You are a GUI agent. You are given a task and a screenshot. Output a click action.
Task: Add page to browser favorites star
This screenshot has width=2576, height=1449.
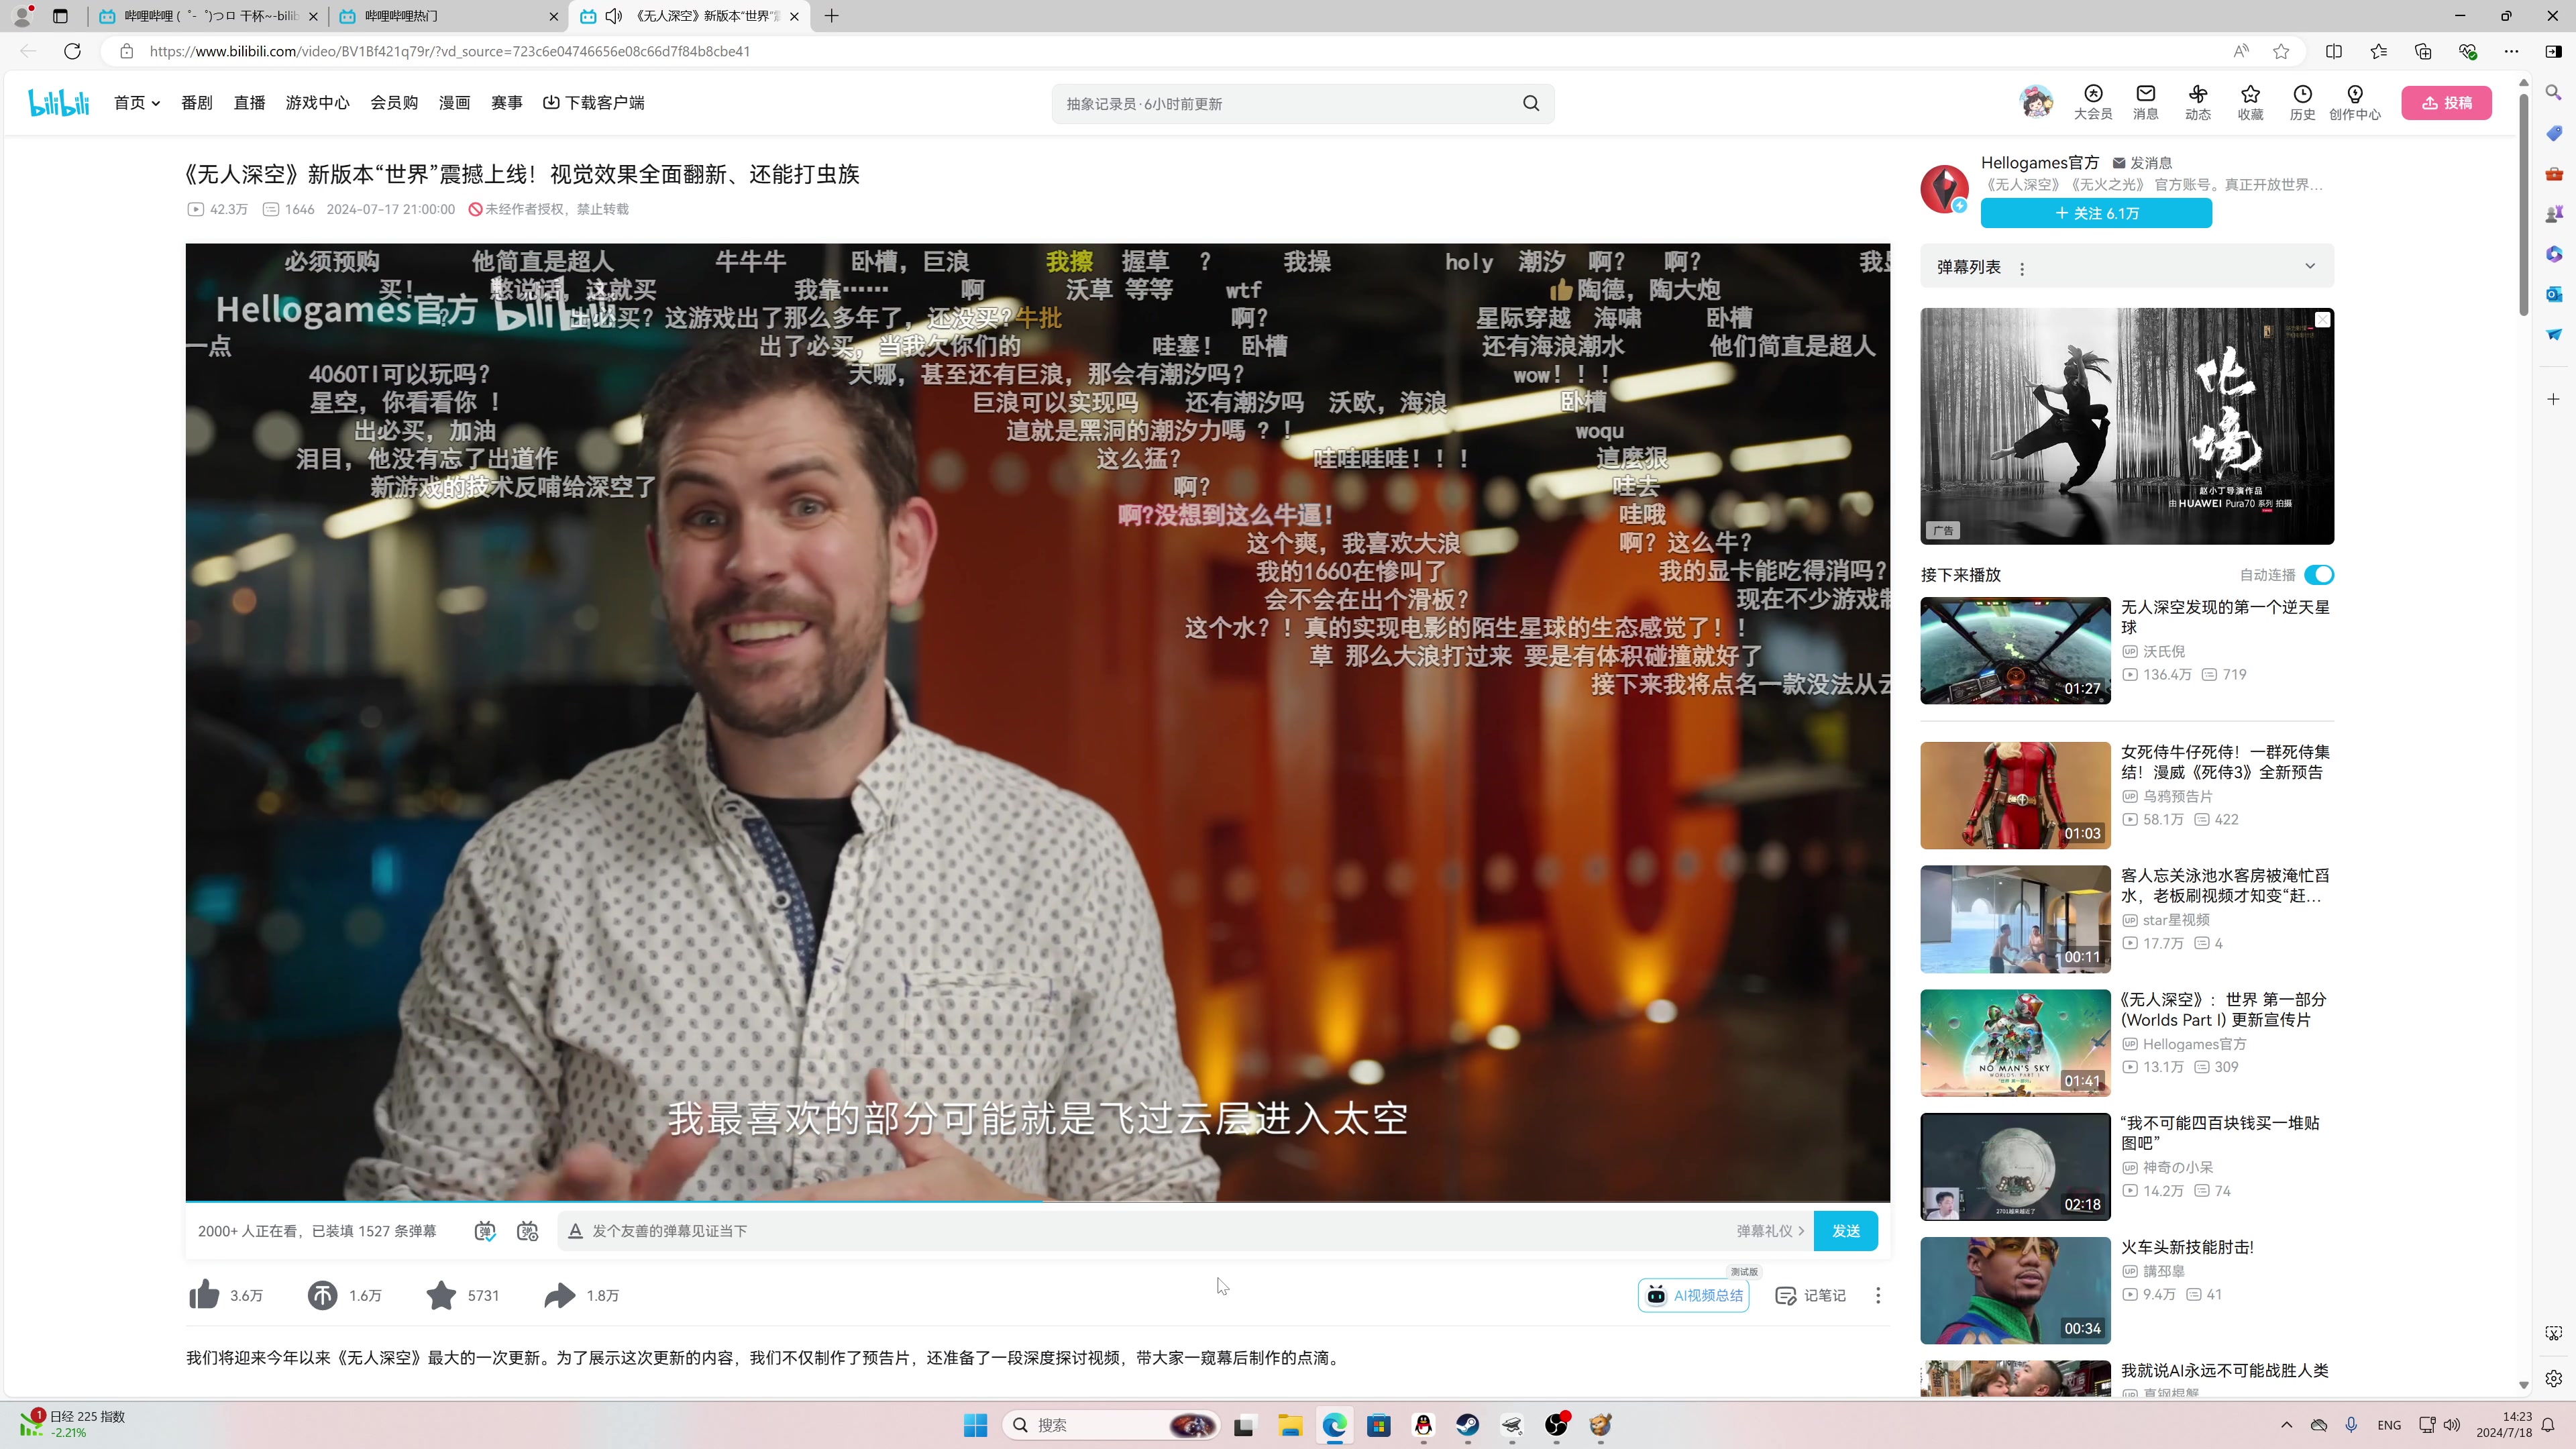2281,51
